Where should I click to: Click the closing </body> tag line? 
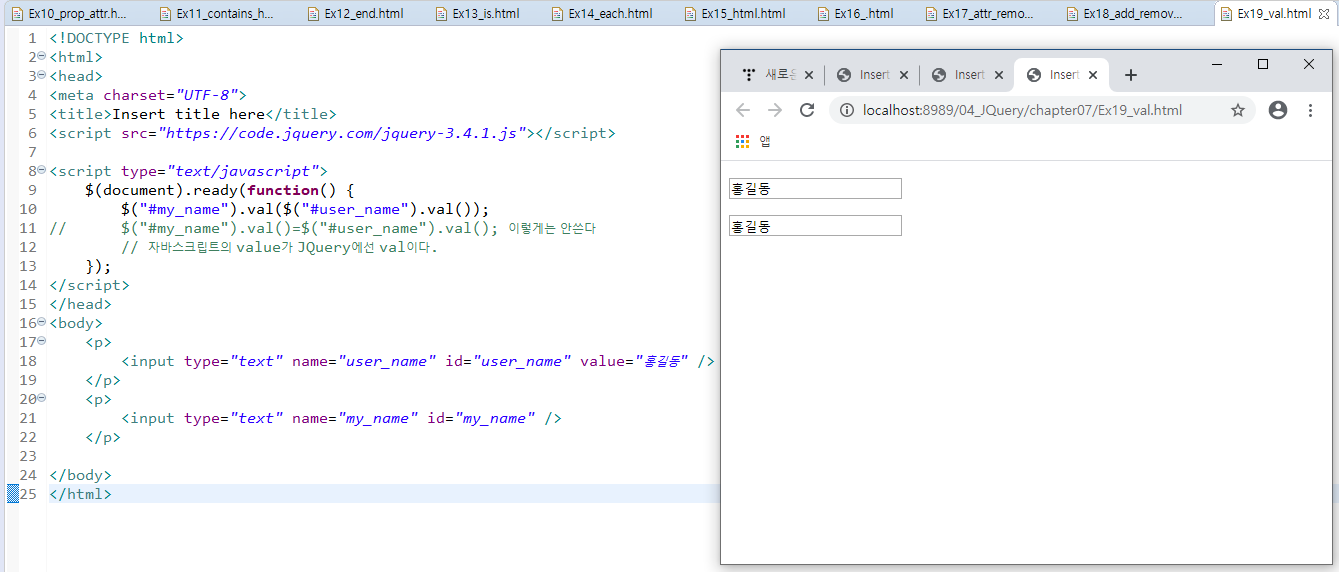tap(80, 475)
